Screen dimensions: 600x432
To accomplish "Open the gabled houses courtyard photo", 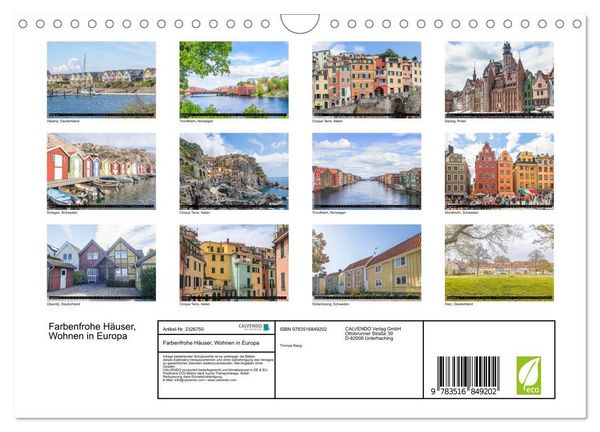I will coord(101,262).
